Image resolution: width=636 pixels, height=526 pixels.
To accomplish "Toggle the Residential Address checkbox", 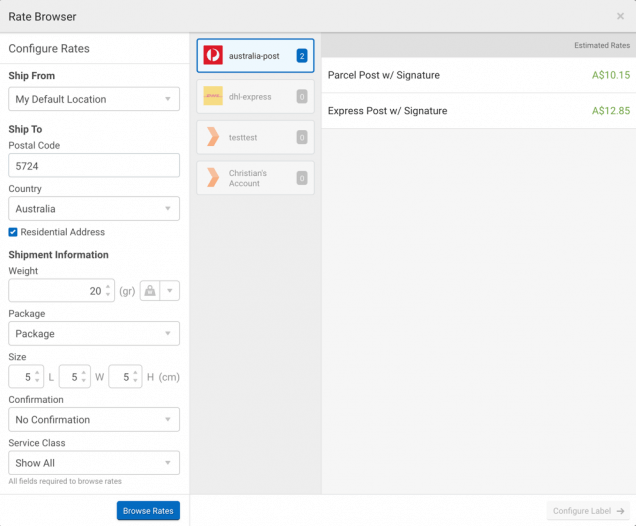I will click(13, 232).
